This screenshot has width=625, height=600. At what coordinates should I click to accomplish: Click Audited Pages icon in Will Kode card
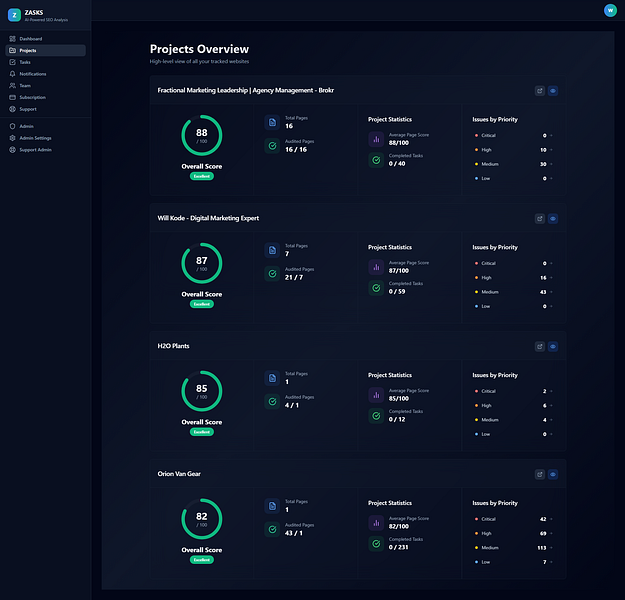click(272, 273)
